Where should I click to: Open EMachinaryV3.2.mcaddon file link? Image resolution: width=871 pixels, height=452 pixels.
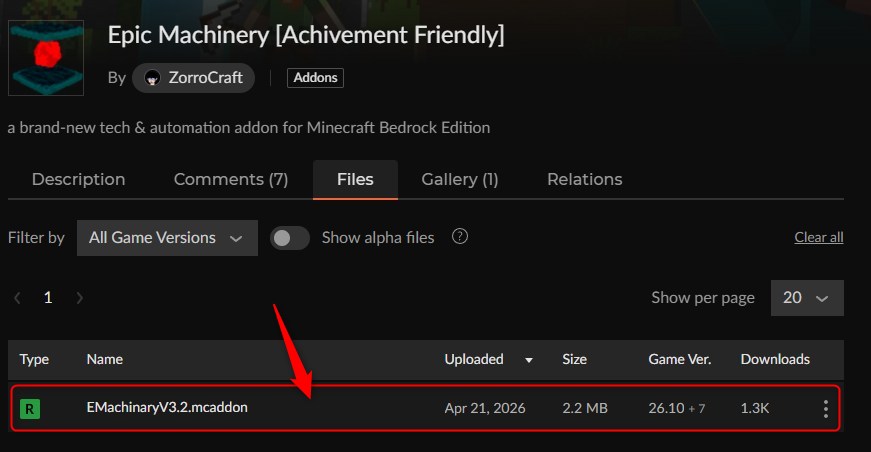167,408
